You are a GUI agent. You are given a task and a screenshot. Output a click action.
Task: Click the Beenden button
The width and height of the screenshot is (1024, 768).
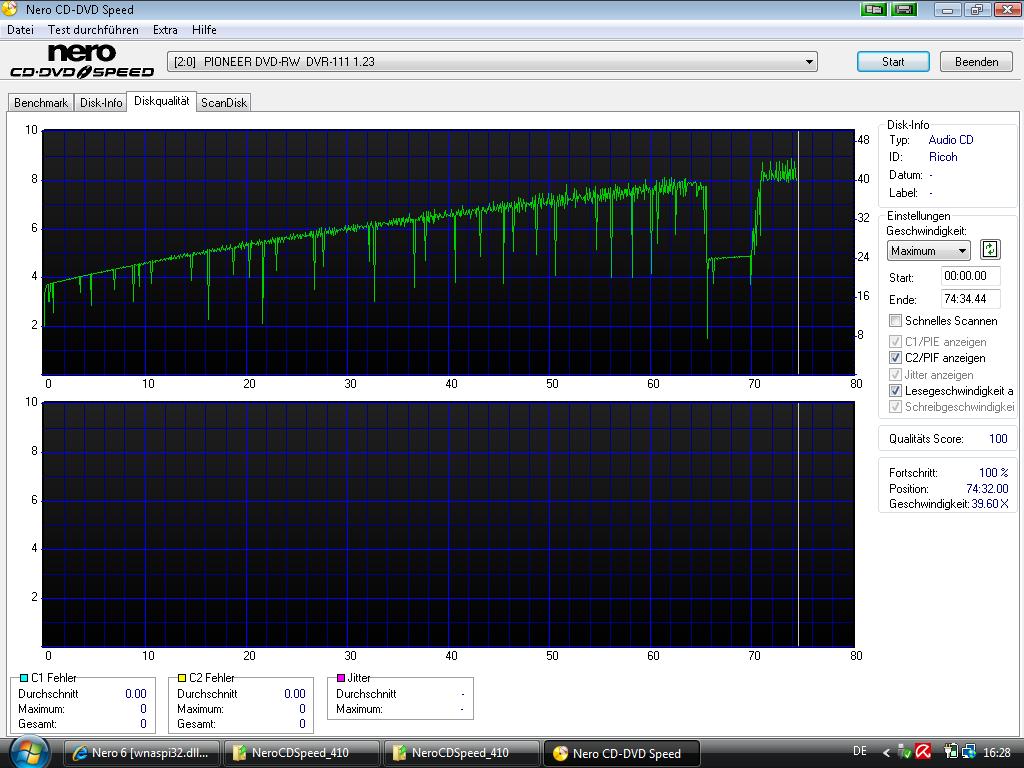pyautogui.click(x=976, y=62)
